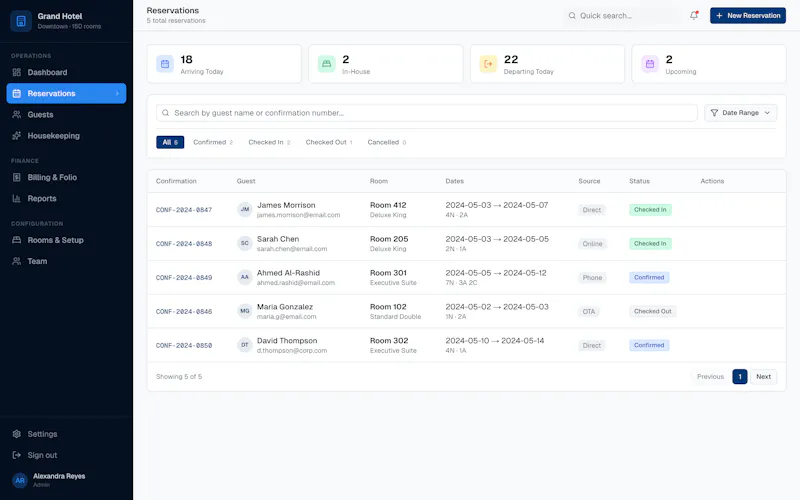This screenshot has height=500, width=800.
Task: Click the Dashboard grid icon in sidebar
Action: tap(17, 72)
